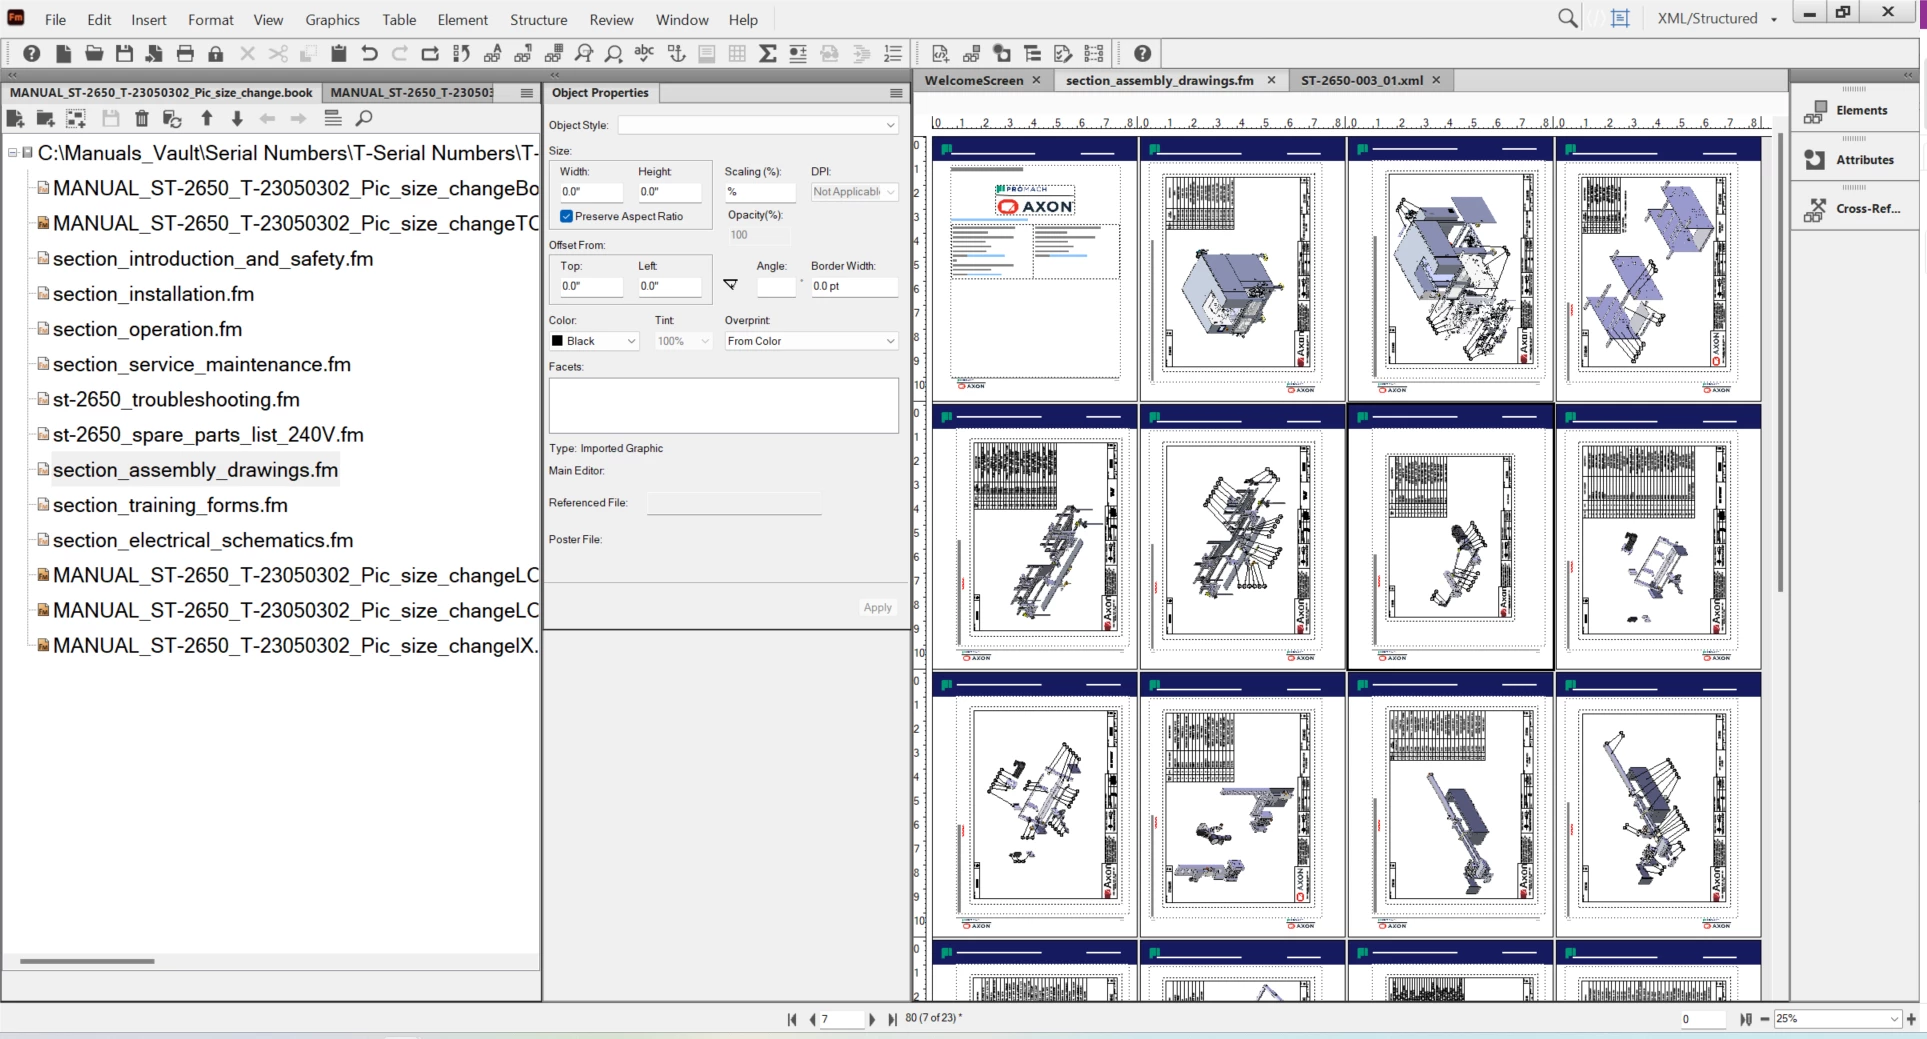1927x1039 pixels.
Task: Add a file to book icon
Action: tap(15, 118)
